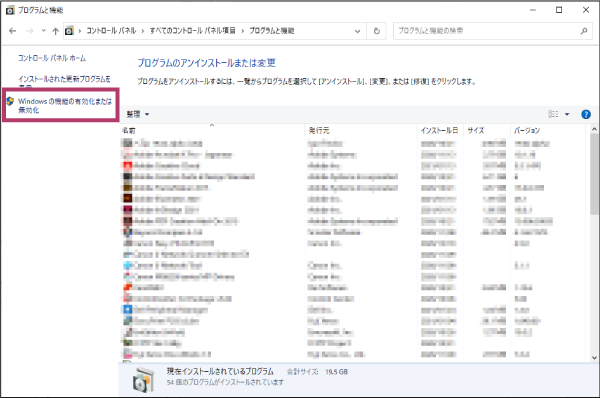Click the vertical scrollbar thumb
The image size is (600, 398).
coord(594,174)
